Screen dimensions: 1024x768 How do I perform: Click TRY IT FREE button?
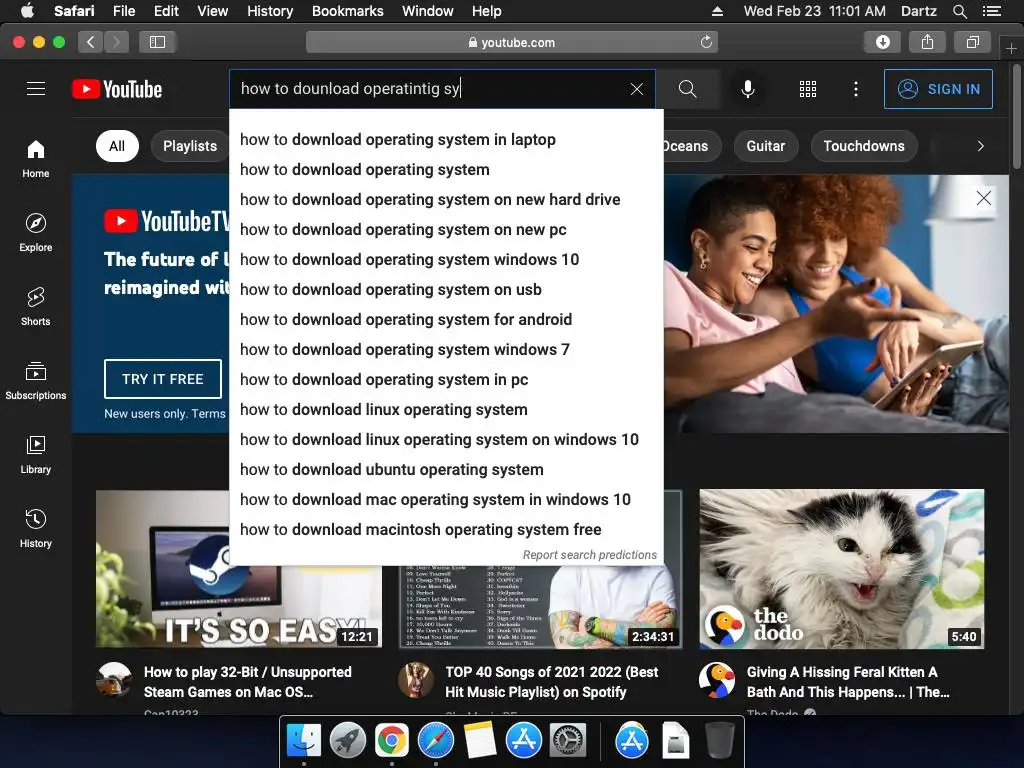(x=163, y=379)
